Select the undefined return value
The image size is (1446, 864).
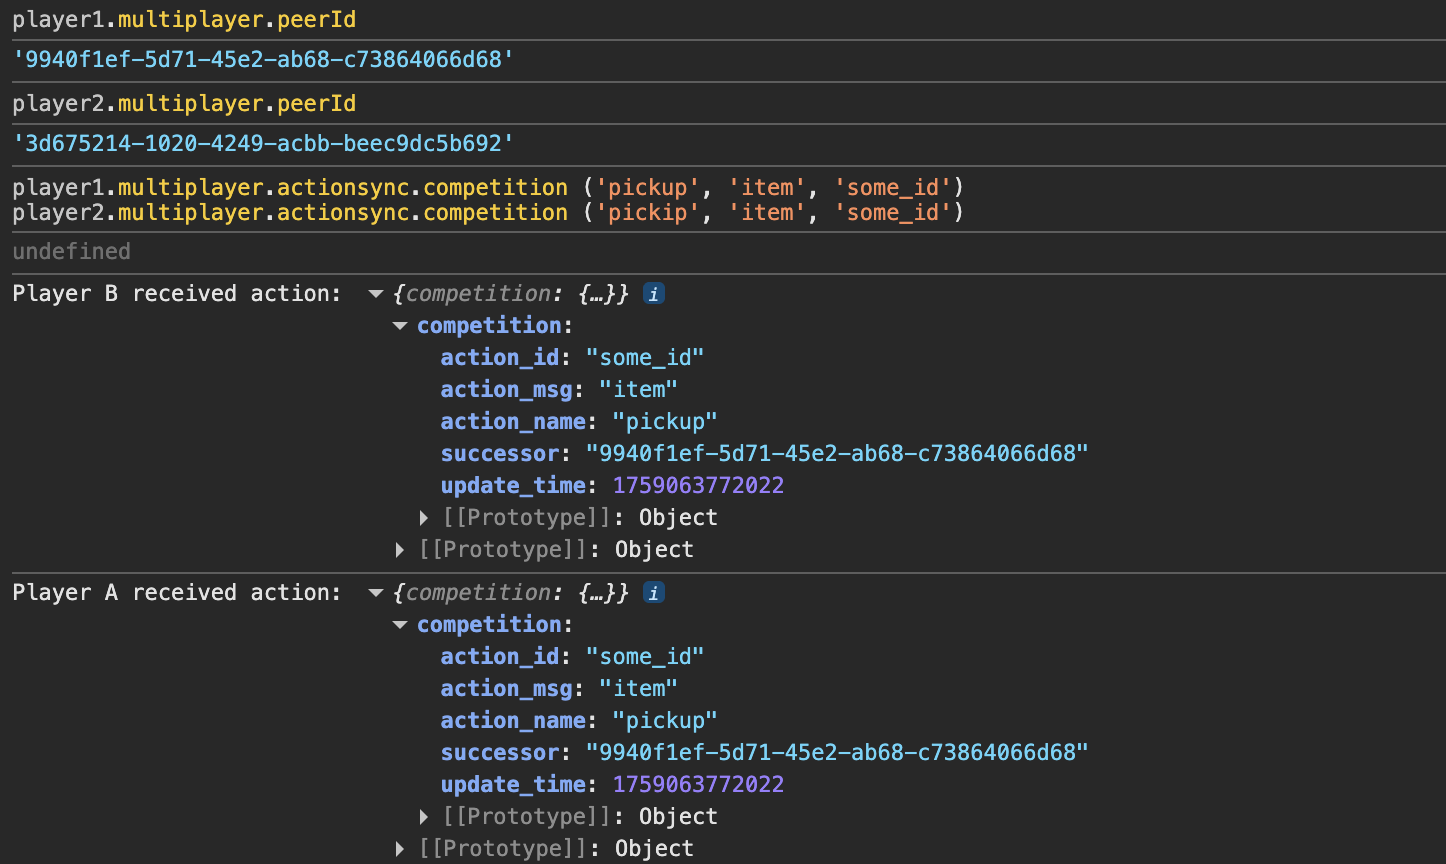coord(71,252)
